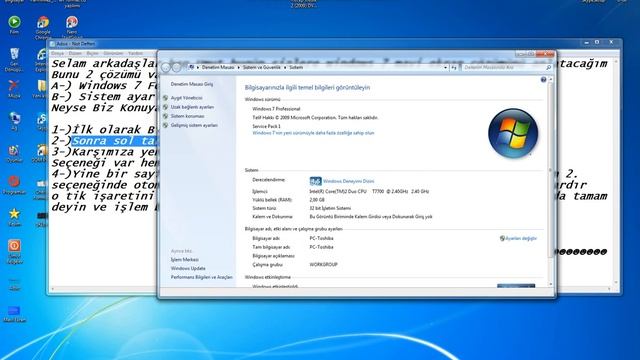Click the '32 bit İşletim Sistemi' value
Viewport: 640px width, 360px height.
pyautogui.click(x=330, y=209)
